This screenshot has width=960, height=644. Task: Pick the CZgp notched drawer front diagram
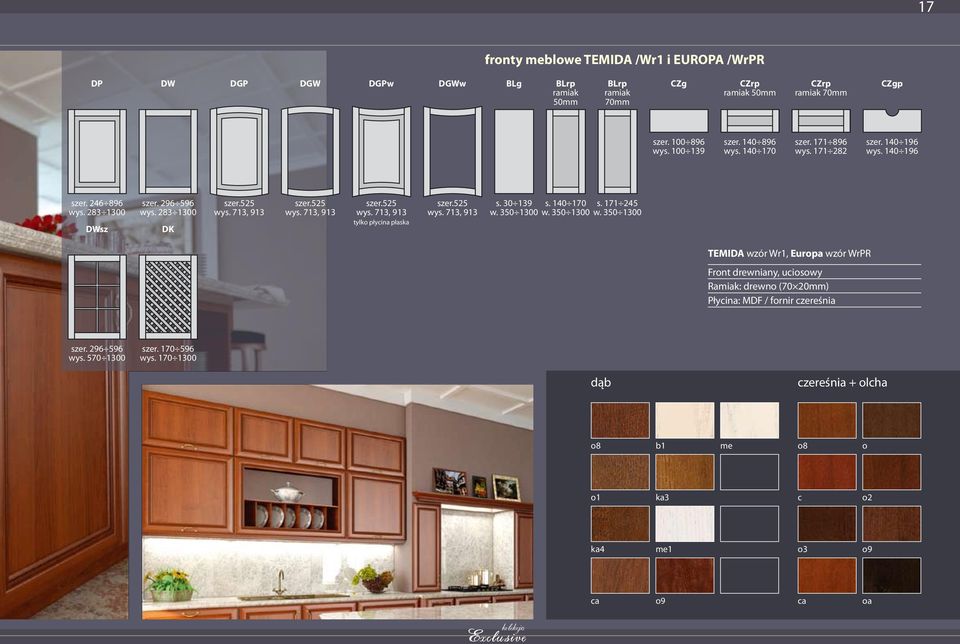[891, 121]
